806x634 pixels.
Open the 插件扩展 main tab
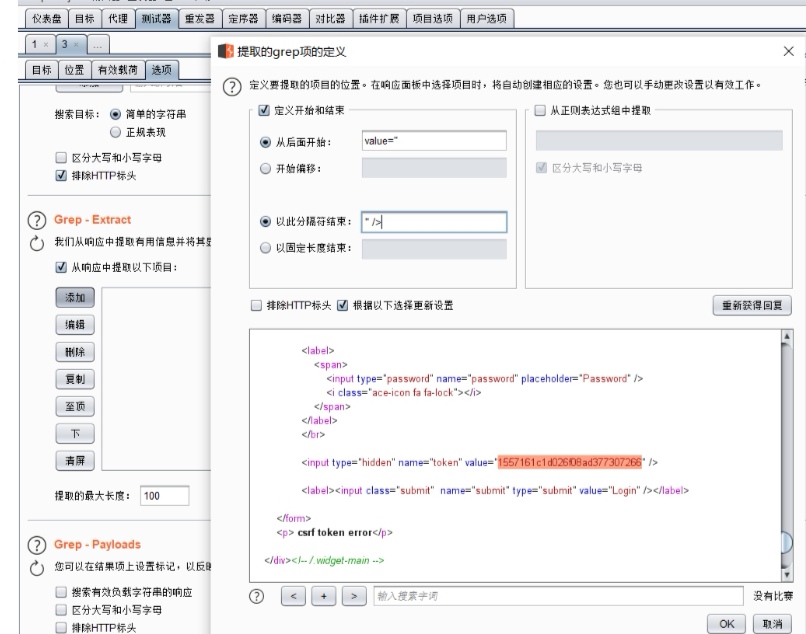click(x=379, y=19)
